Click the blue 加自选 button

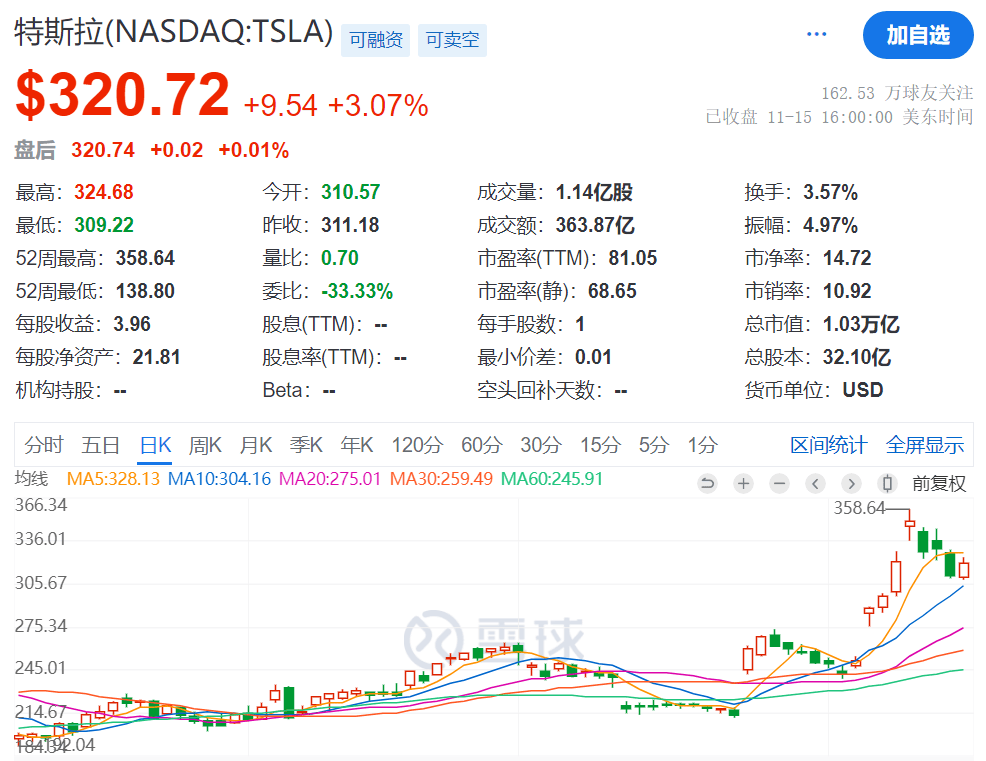[x=918, y=34]
